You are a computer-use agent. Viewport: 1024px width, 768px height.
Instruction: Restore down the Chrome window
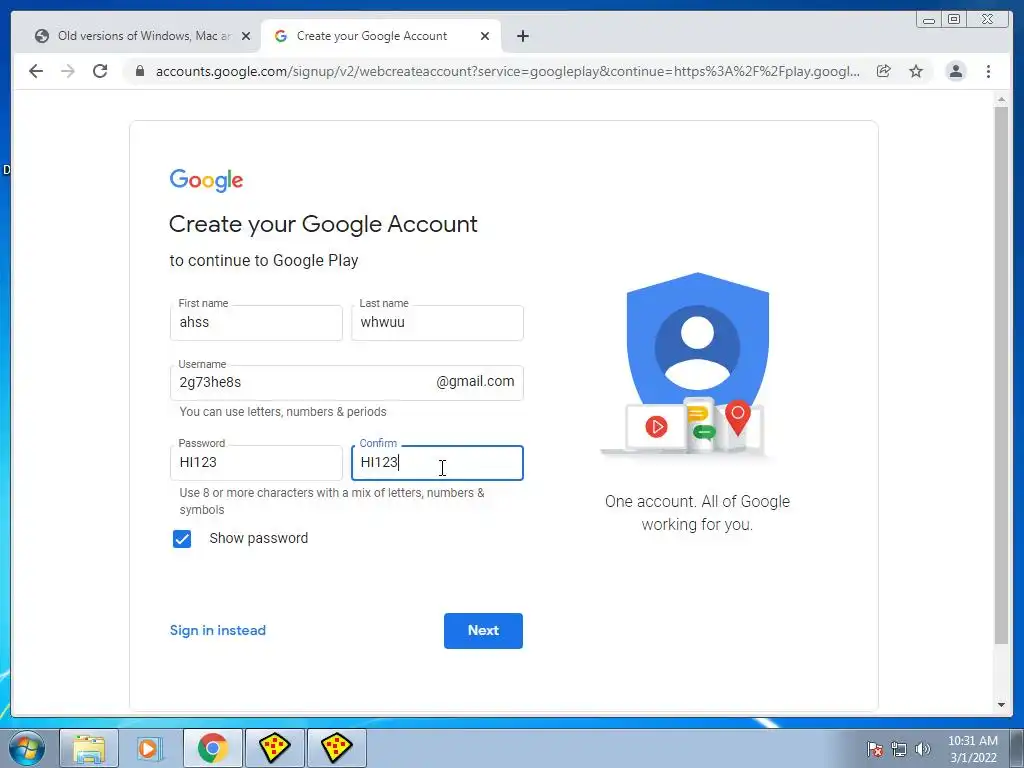click(x=953, y=20)
